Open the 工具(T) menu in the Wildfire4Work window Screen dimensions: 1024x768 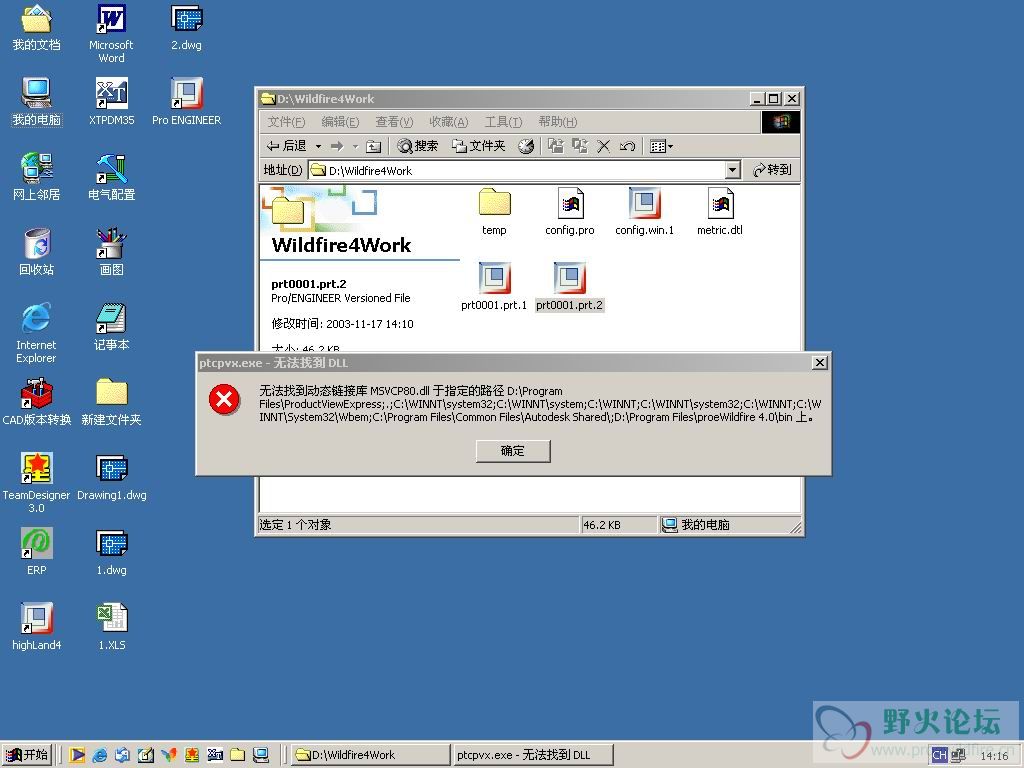503,122
